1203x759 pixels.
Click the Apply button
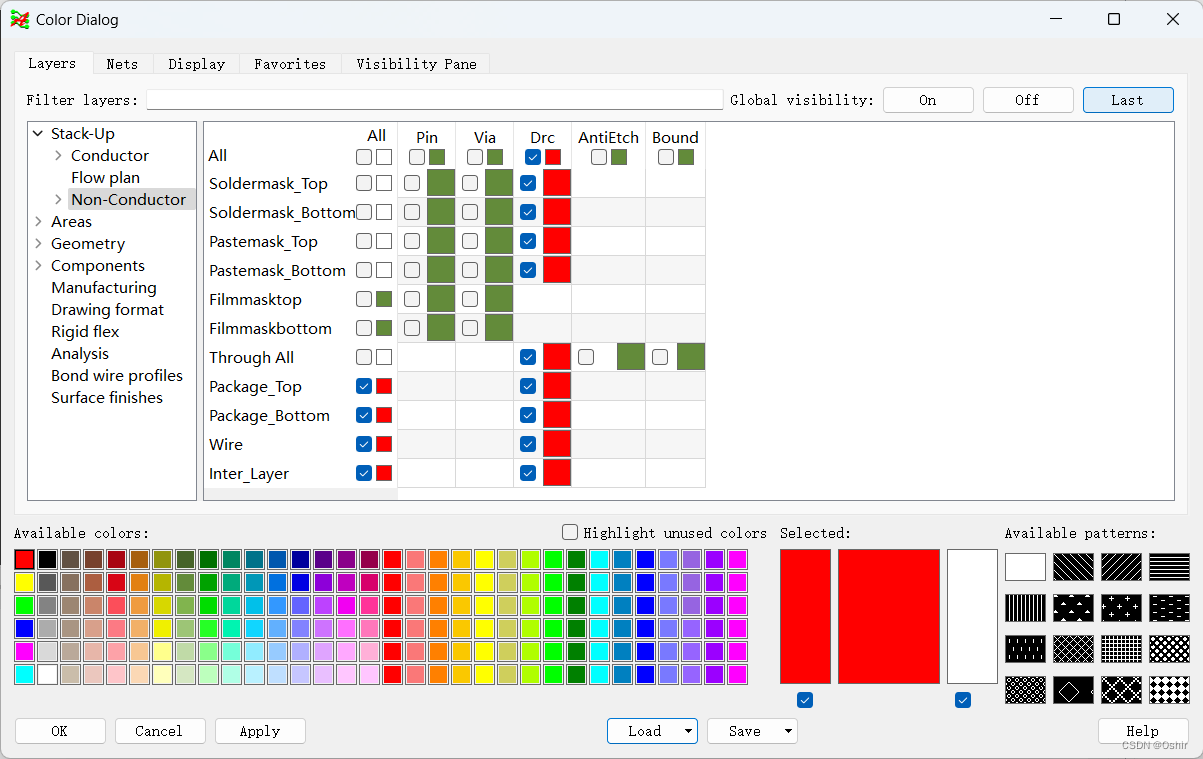(x=260, y=731)
